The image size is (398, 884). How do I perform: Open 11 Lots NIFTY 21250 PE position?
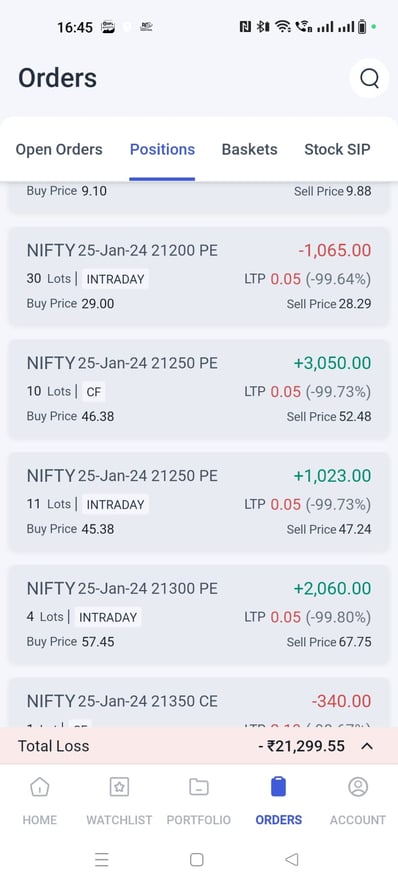(198, 502)
